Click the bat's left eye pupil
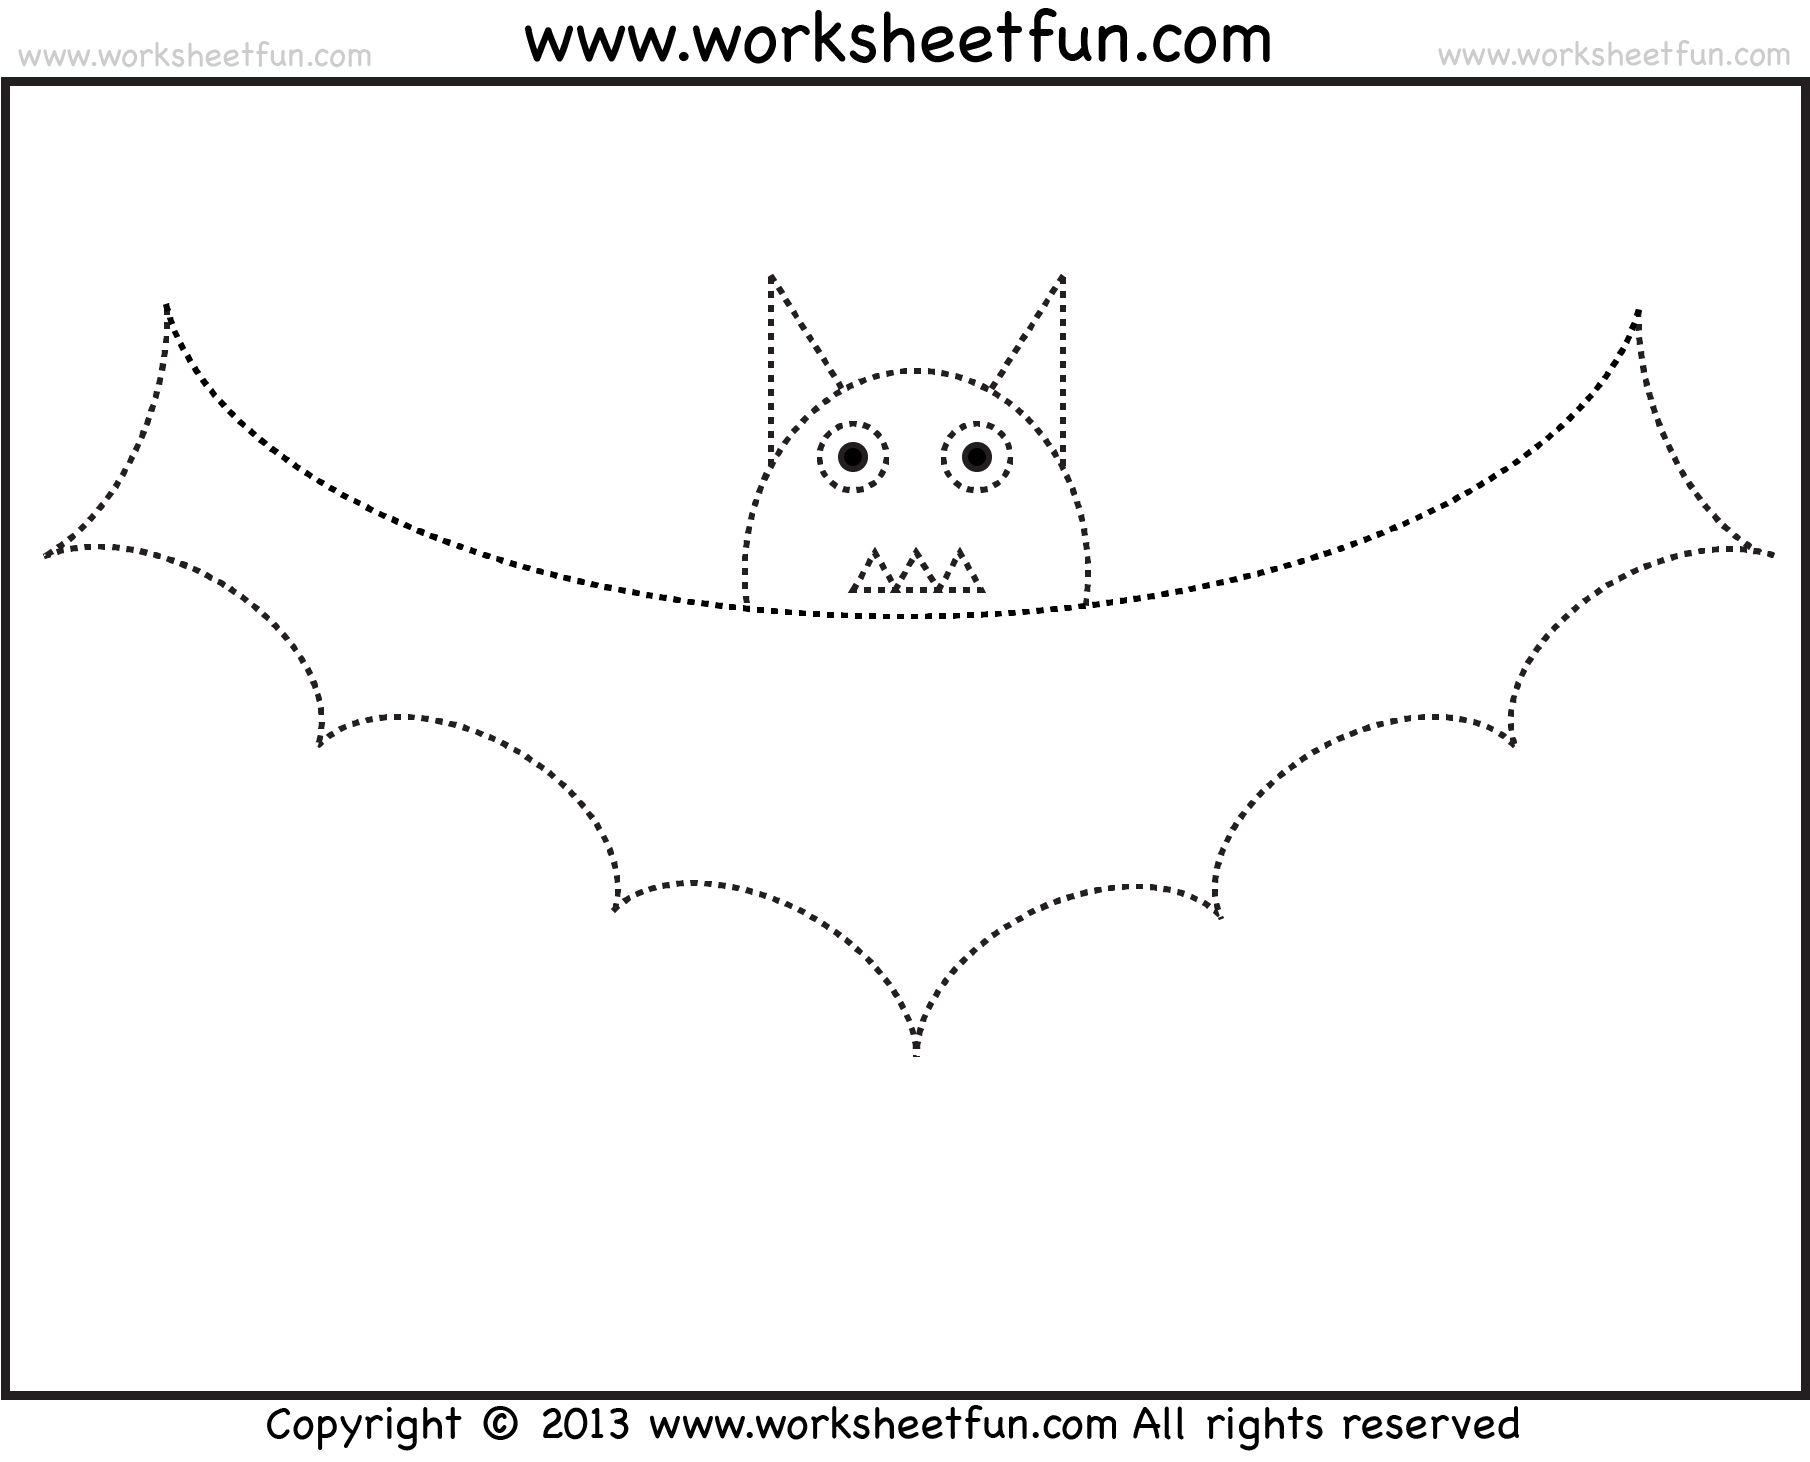This screenshot has width=1810, height=1462. tap(852, 458)
